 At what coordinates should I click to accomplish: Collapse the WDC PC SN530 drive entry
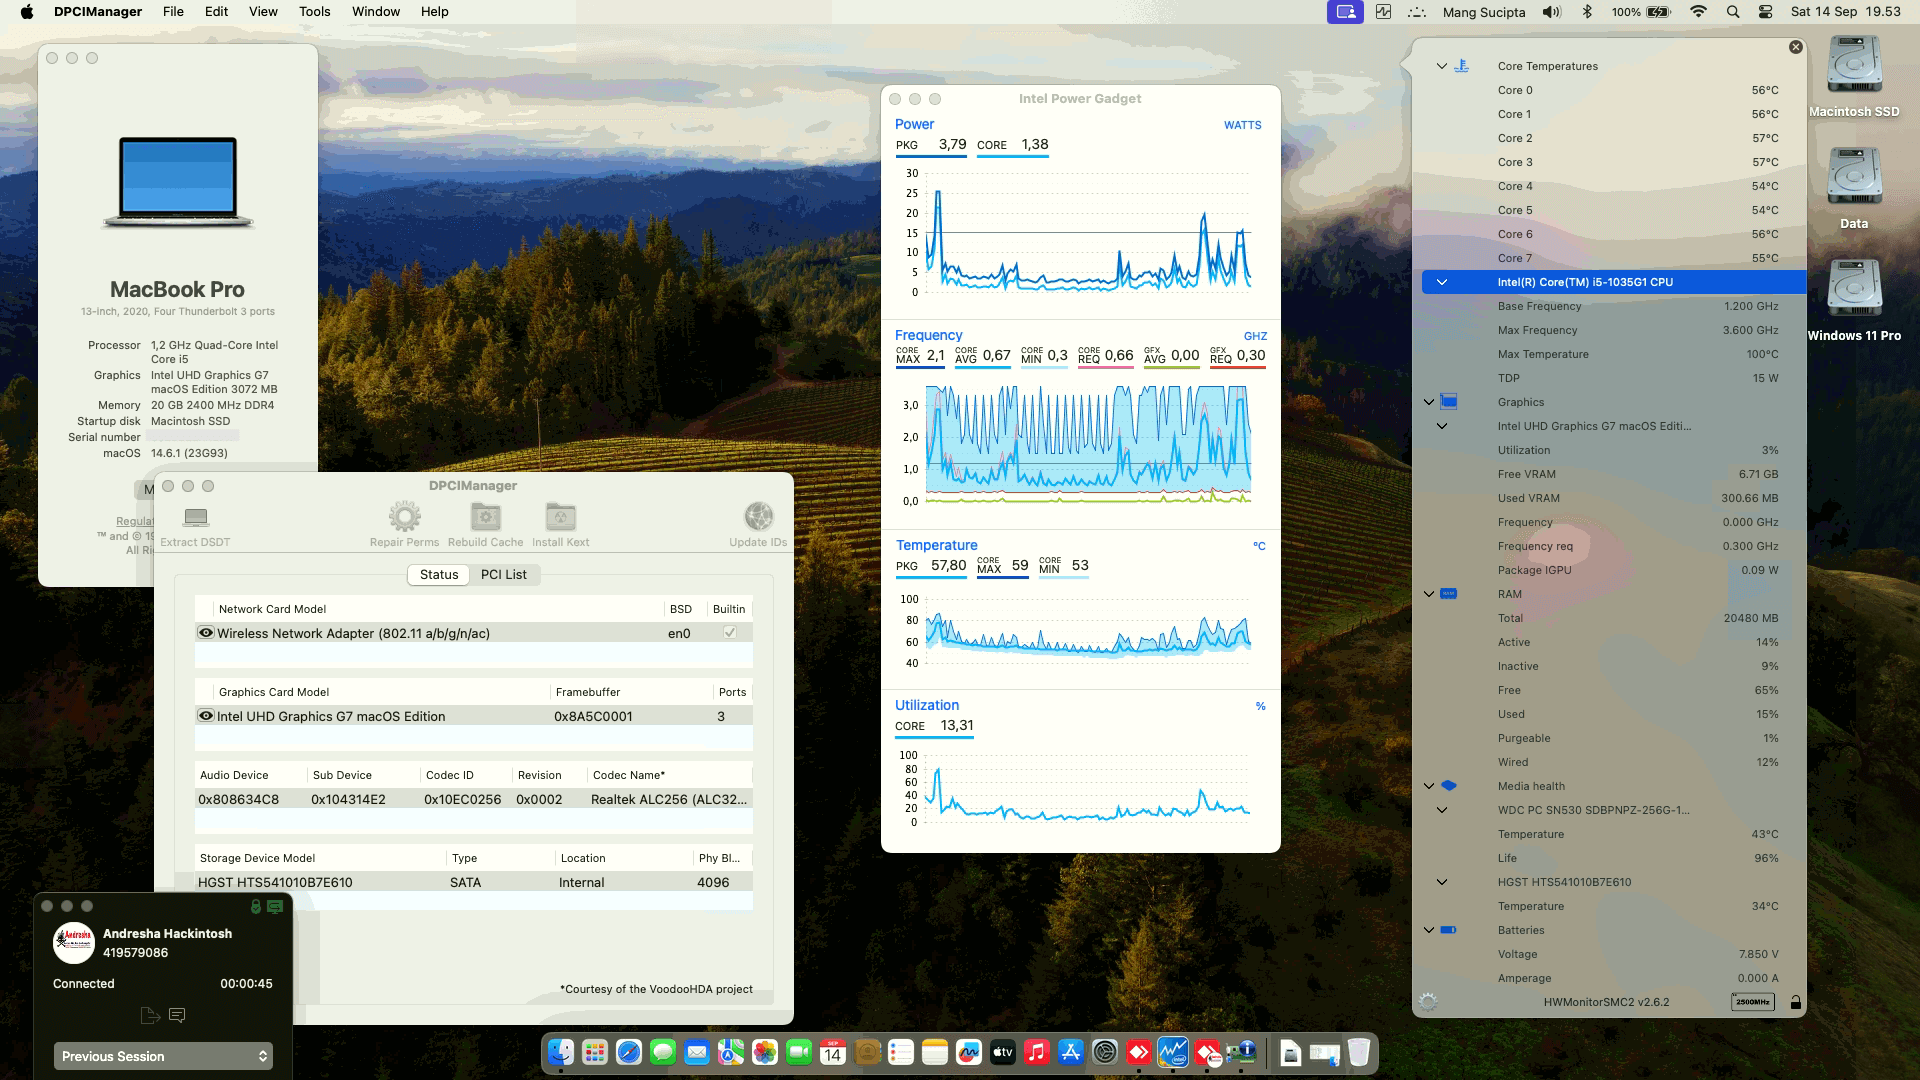tap(1442, 810)
